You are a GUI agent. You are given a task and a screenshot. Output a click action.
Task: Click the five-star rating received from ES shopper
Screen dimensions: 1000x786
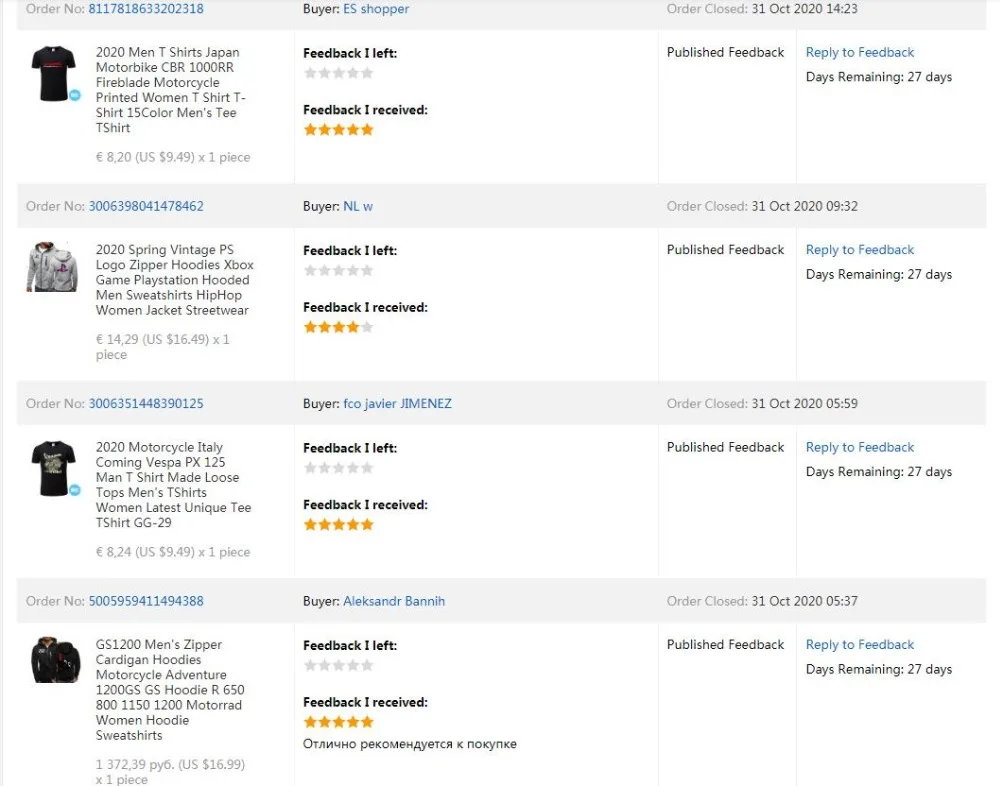338,130
